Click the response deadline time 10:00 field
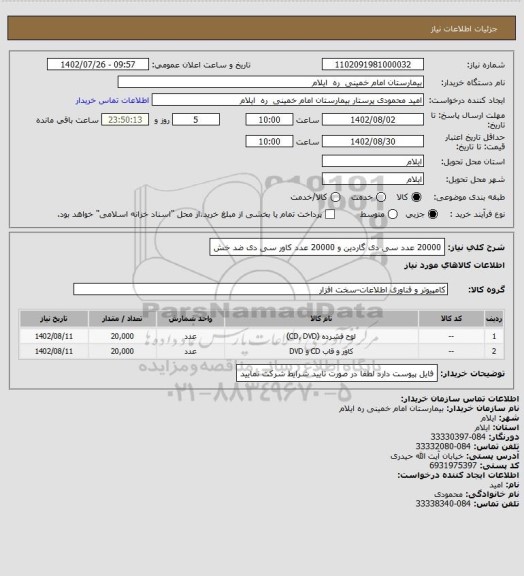Viewport: 524px width, 576px height. 269,120
